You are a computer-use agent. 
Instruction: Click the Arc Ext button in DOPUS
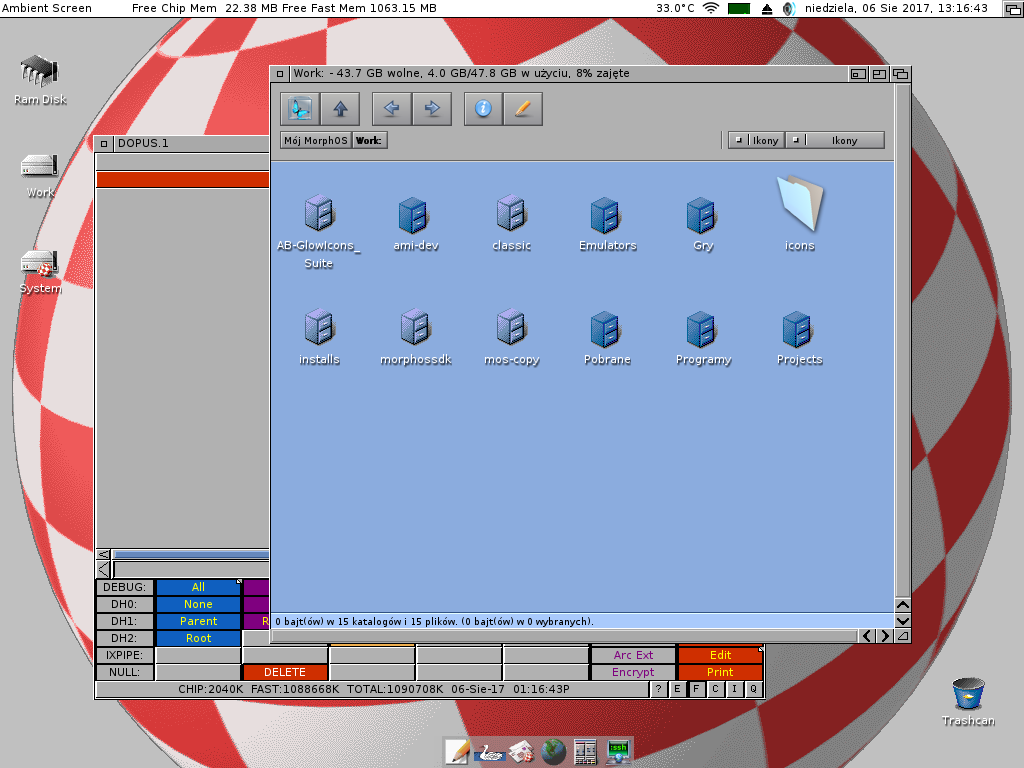(x=633, y=655)
